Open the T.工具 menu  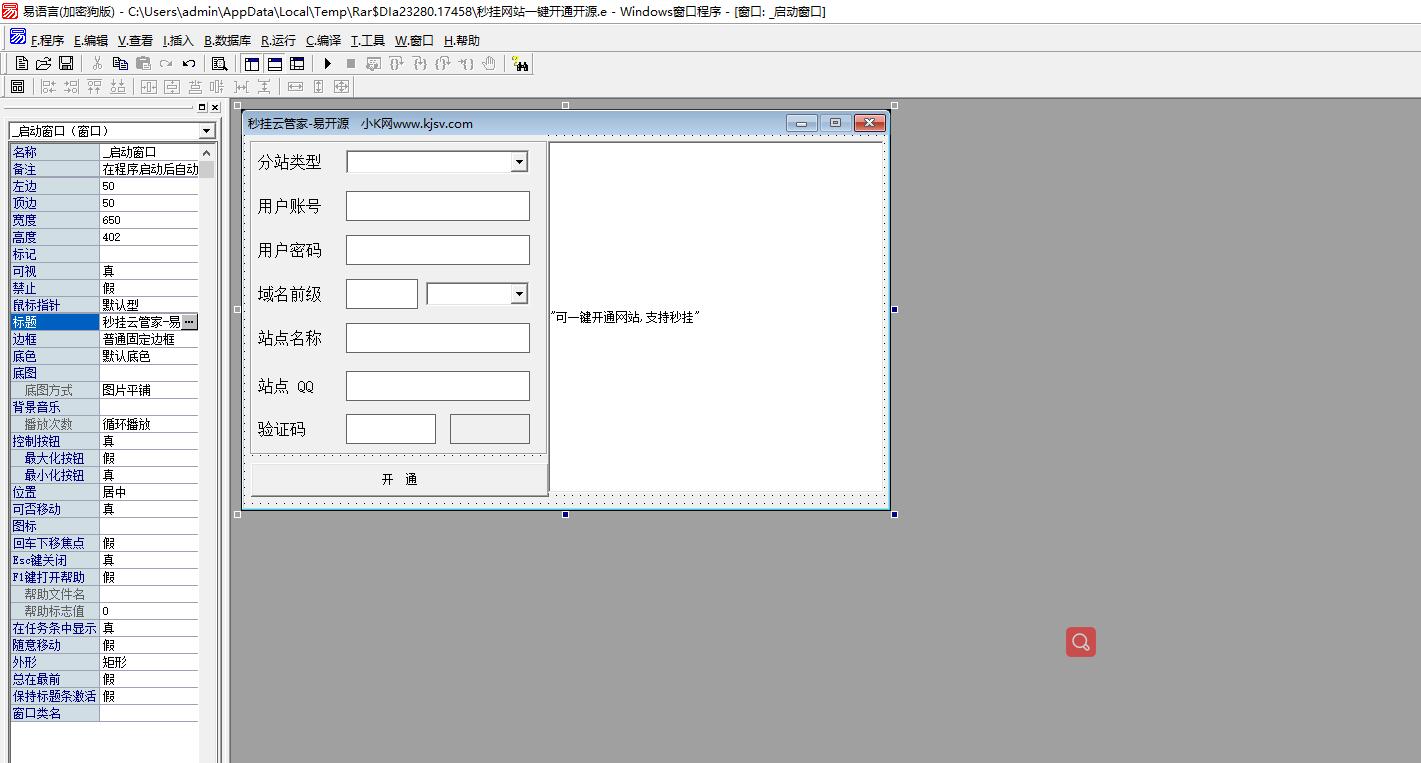[367, 41]
